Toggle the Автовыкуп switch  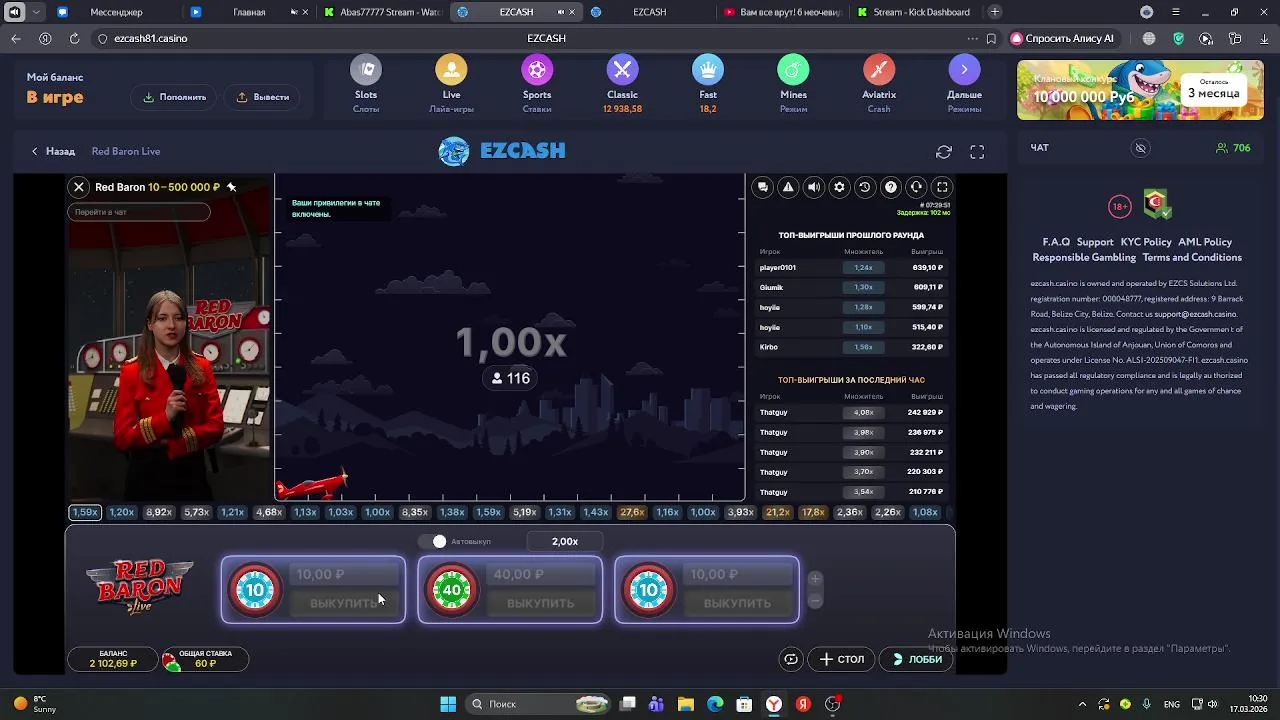433,541
